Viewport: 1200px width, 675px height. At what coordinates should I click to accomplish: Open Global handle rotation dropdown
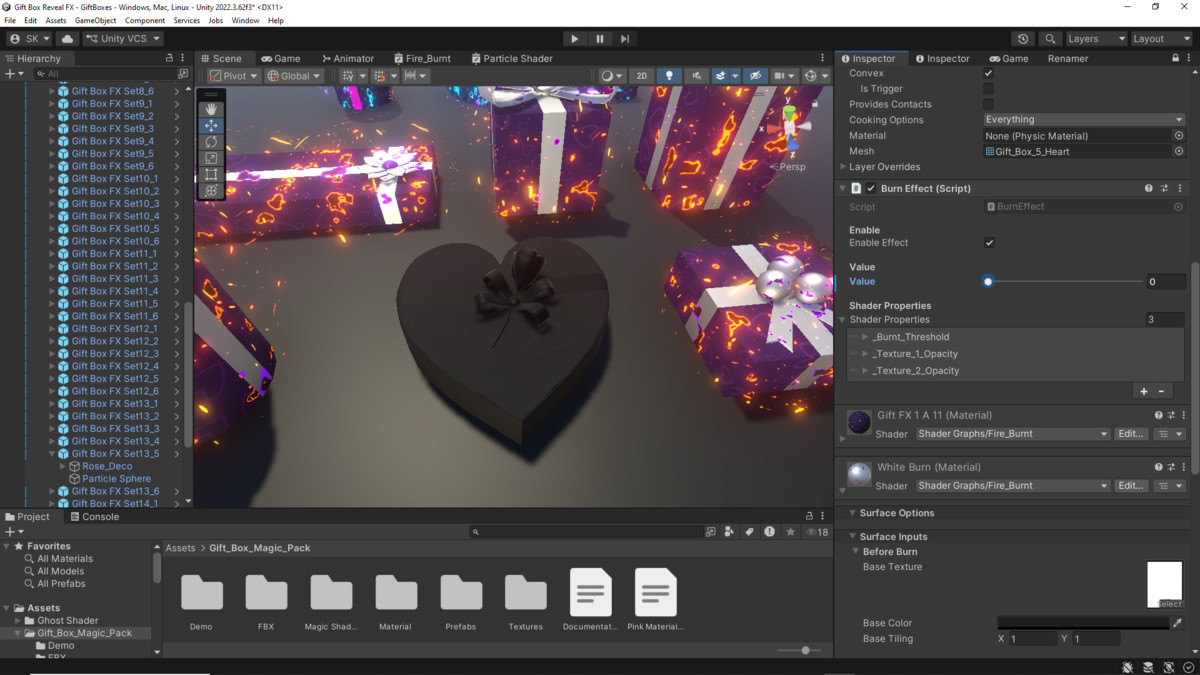click(x=294, y=76)
